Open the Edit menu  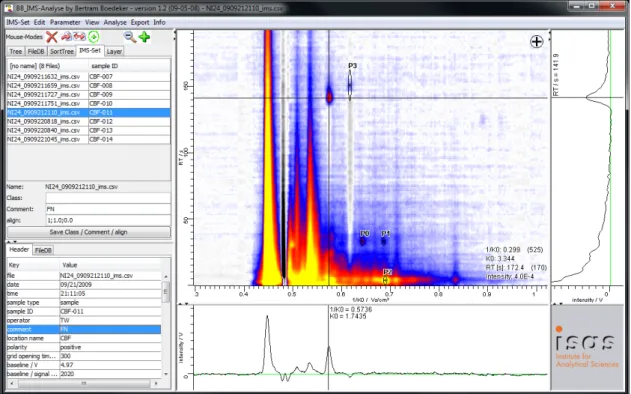39,22
